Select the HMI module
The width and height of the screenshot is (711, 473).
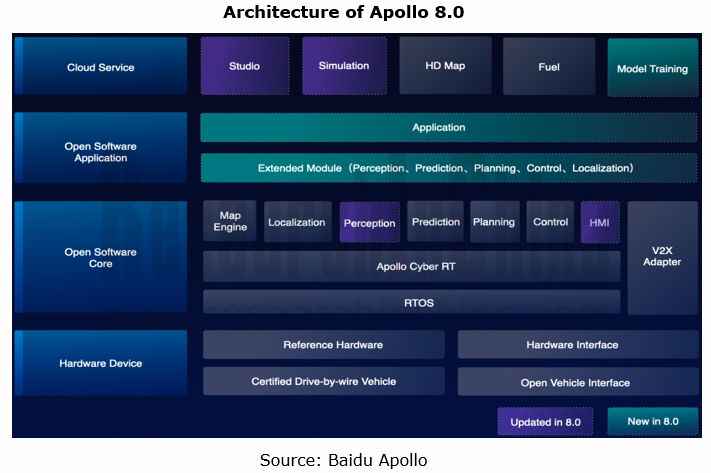point(600,222)
